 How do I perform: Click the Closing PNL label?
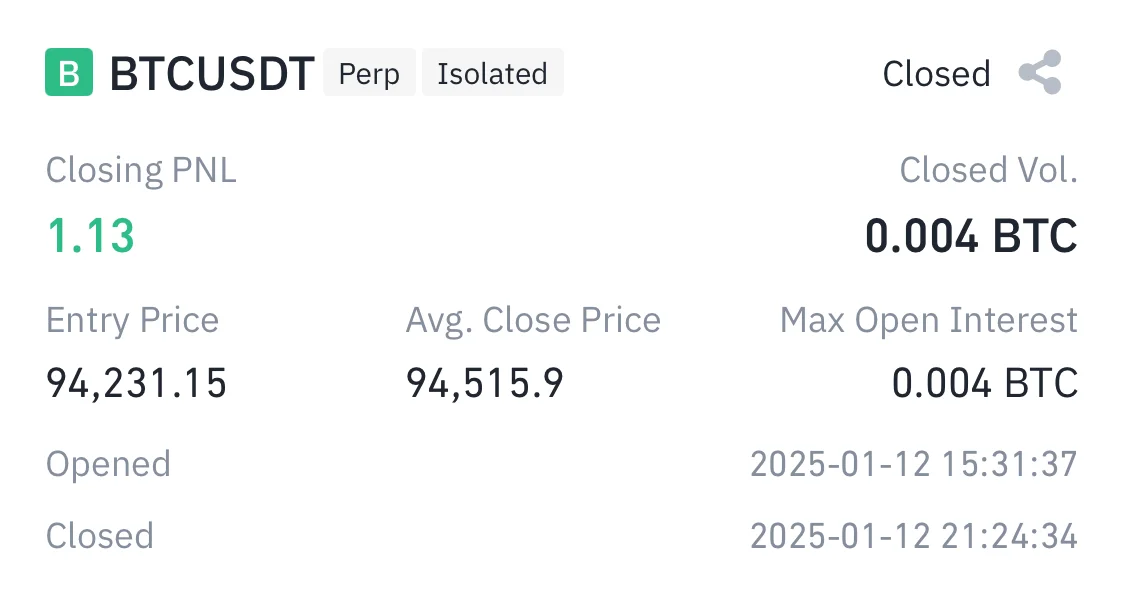(x=141, y=171)
